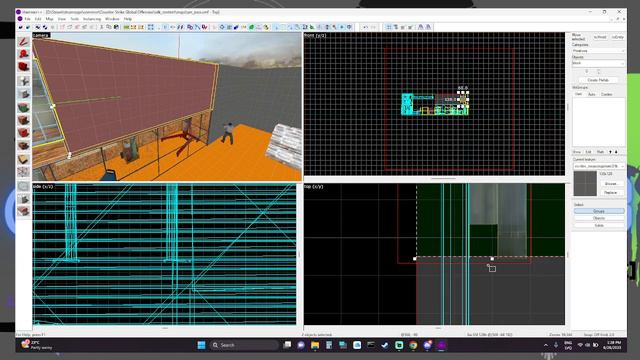The image size is (640, 360).
Task: Set selection mode to Solids
Action: (599, 225)
